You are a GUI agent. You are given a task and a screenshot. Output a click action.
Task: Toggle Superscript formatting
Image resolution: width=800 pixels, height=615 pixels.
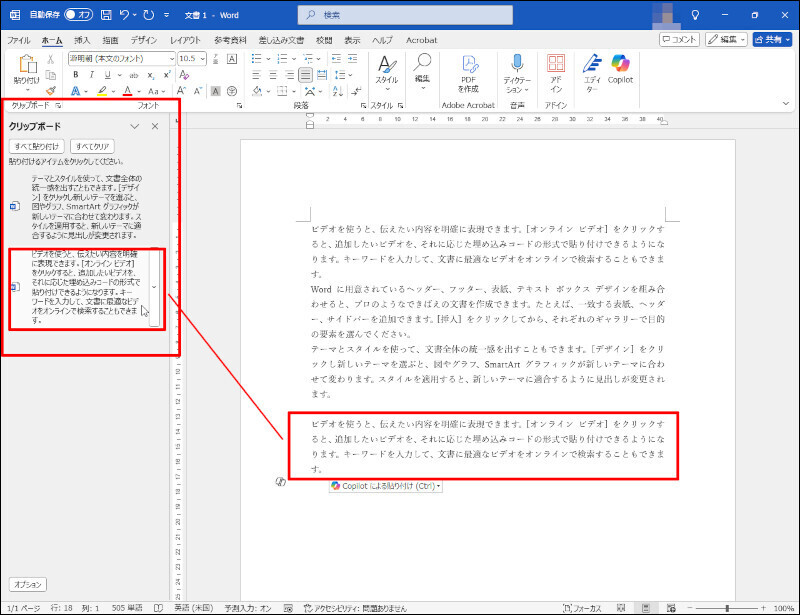point(166,75)
